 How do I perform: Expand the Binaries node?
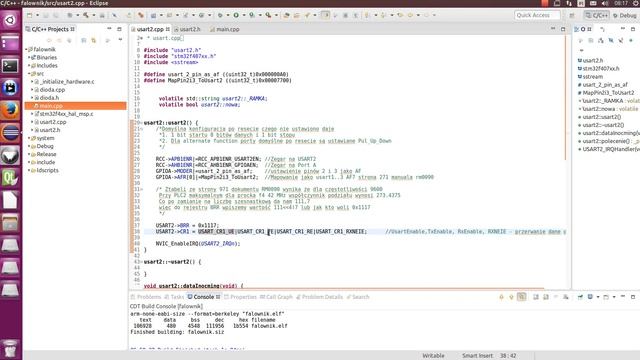click(x=29, y=58)
